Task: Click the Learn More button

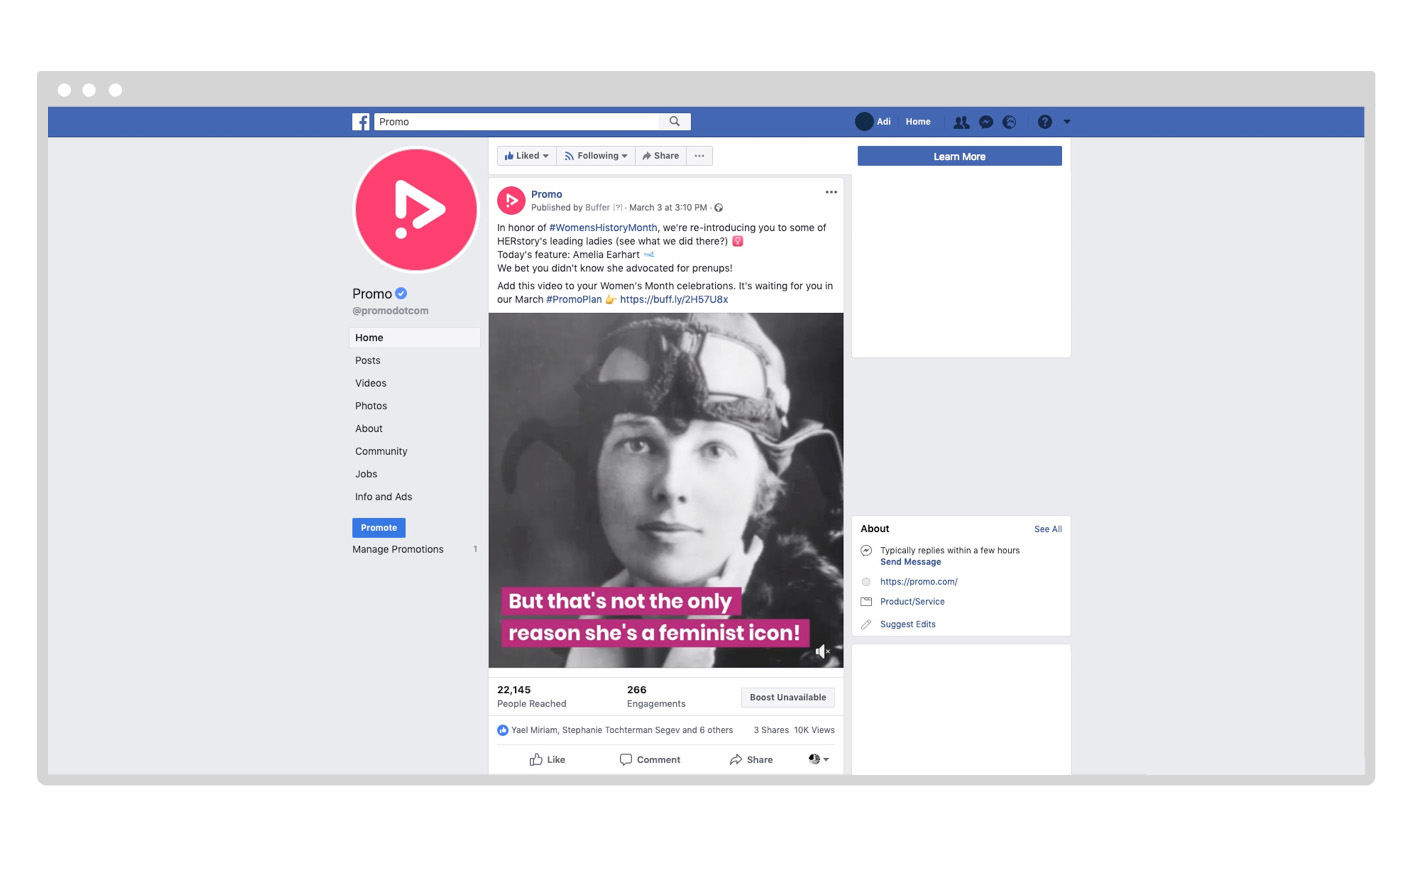Action: [x=959, y=157]
